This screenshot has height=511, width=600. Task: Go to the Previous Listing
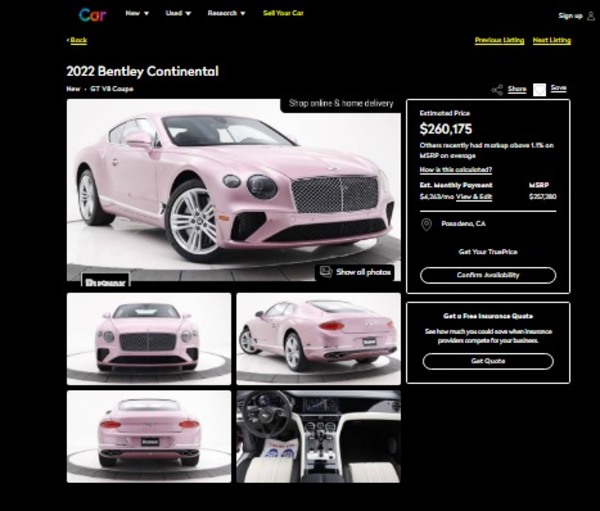tap(498, 40)
